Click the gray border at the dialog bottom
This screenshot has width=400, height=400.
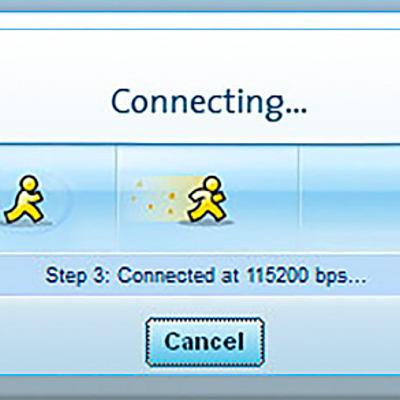(200, 387)
